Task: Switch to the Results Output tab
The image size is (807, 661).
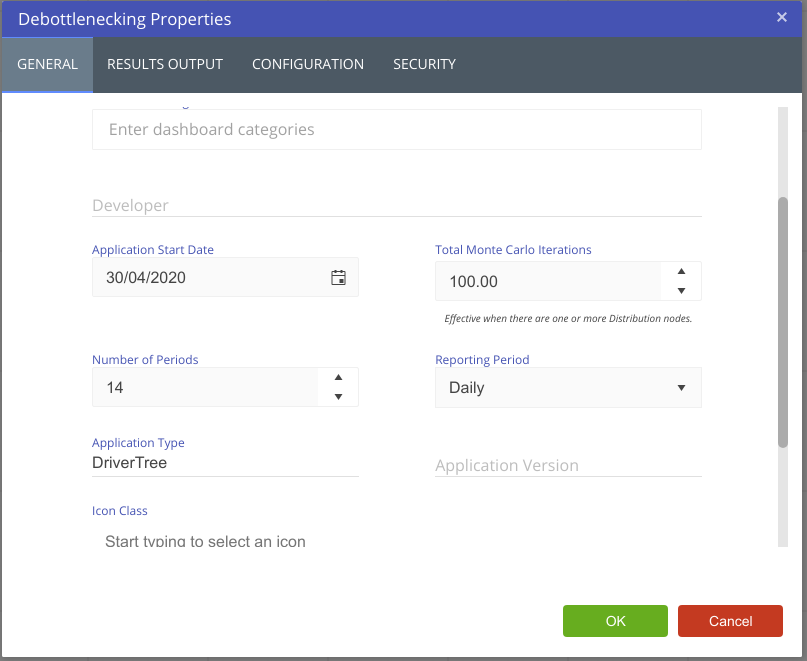Action: [165, 64]
